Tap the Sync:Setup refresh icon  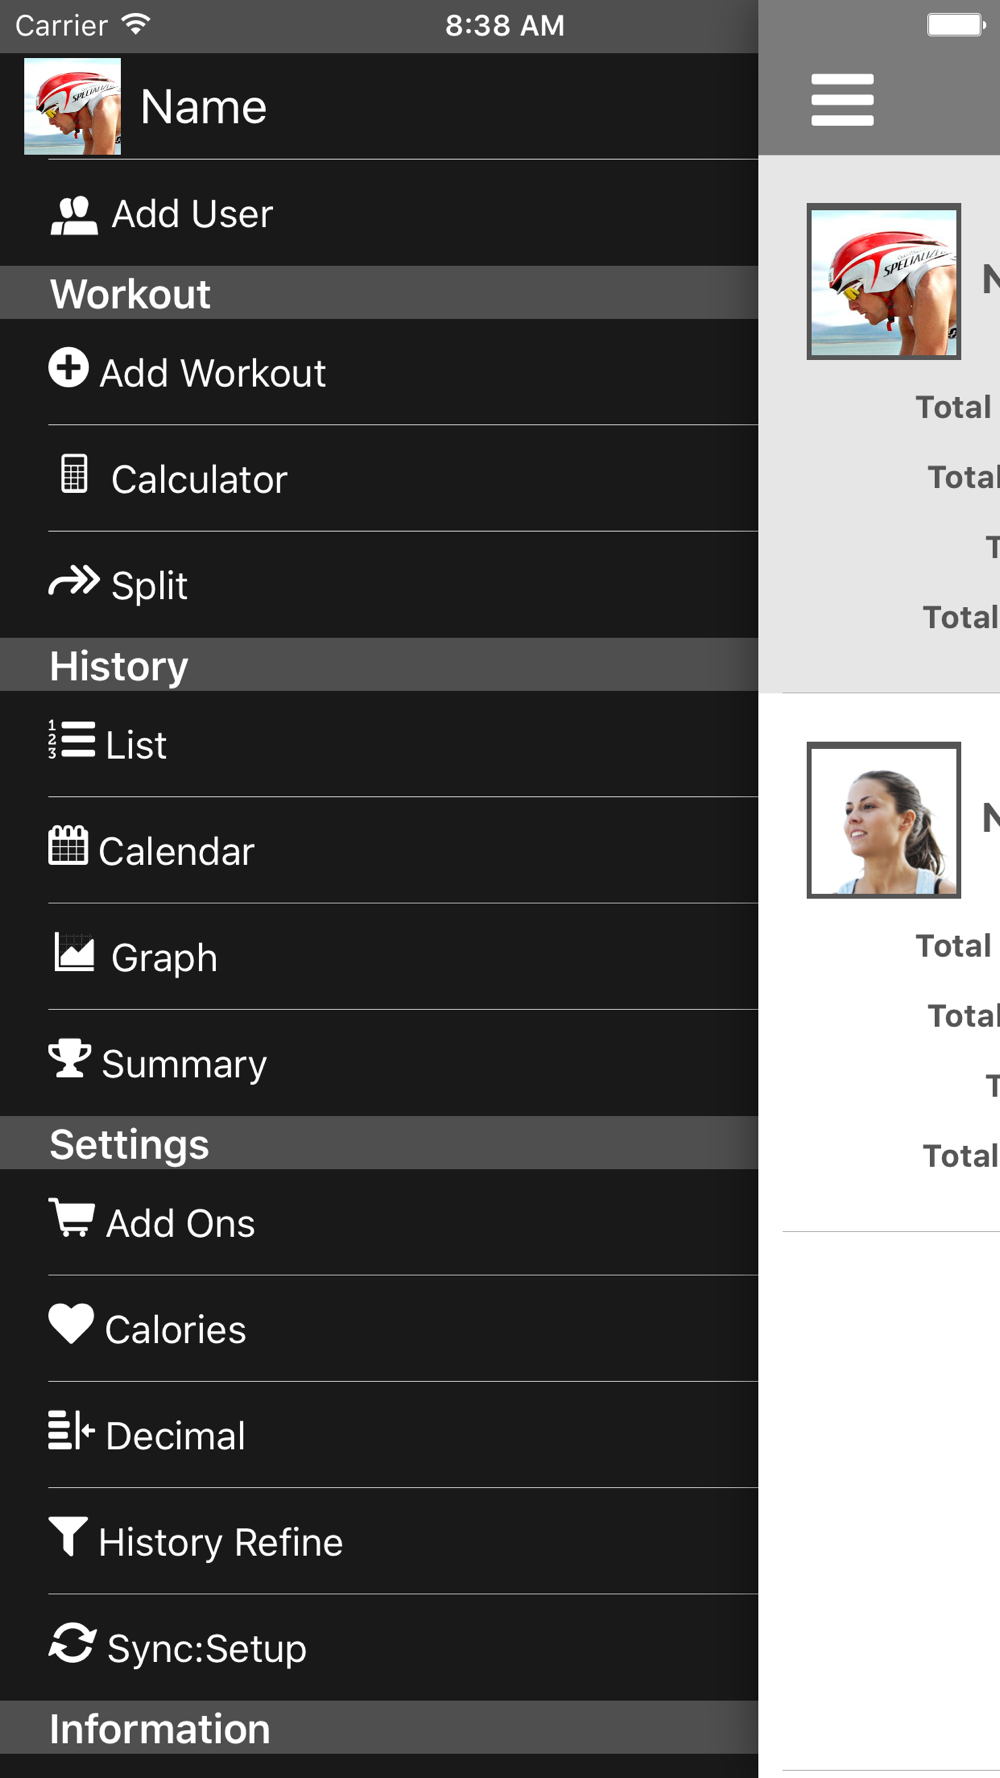tap(72, 1643)
